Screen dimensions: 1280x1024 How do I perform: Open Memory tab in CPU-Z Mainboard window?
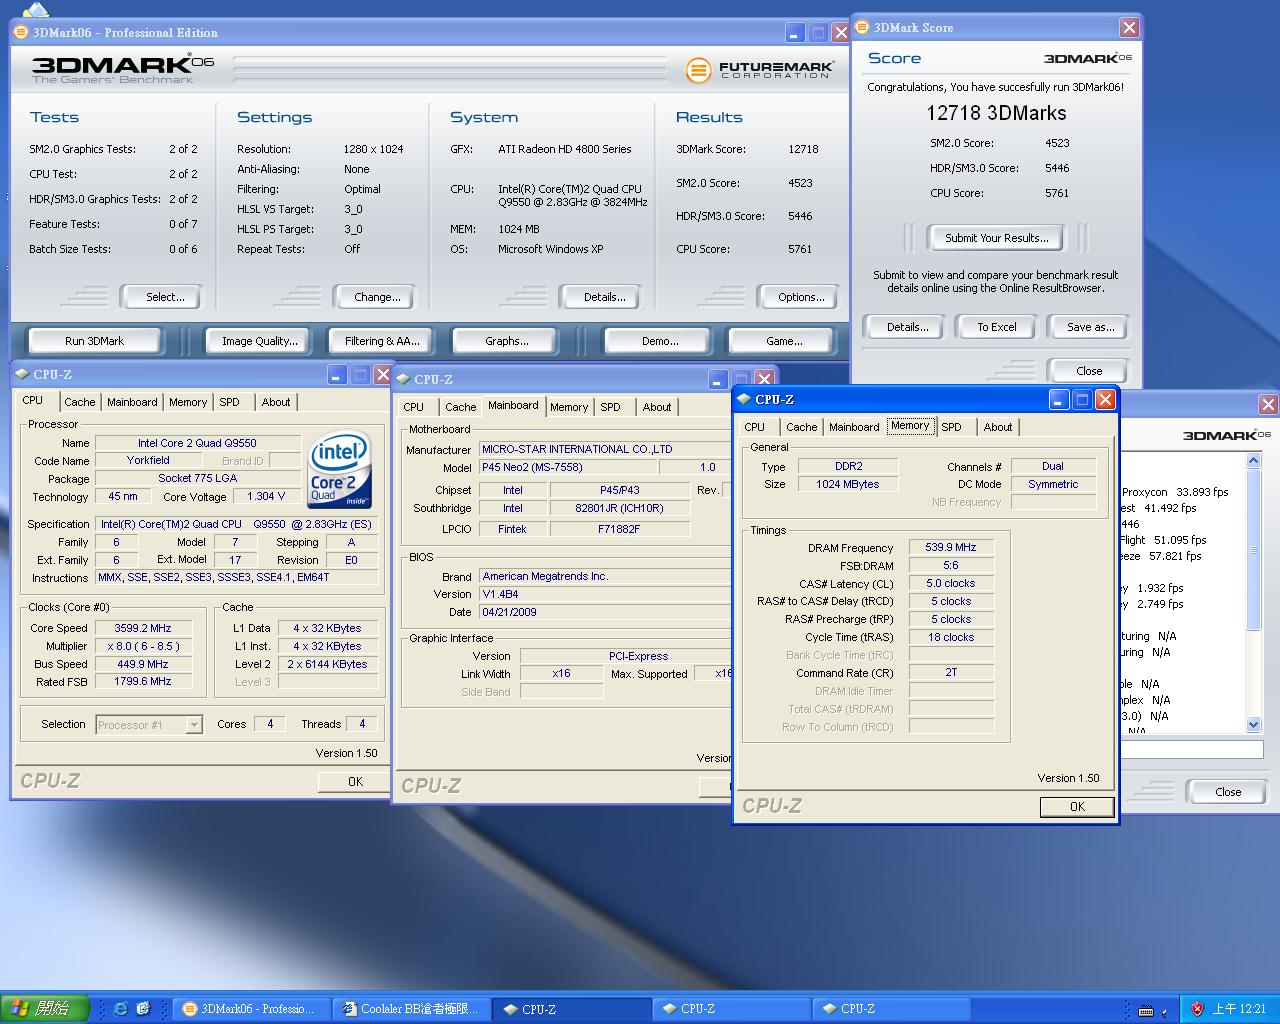point(569,407)
